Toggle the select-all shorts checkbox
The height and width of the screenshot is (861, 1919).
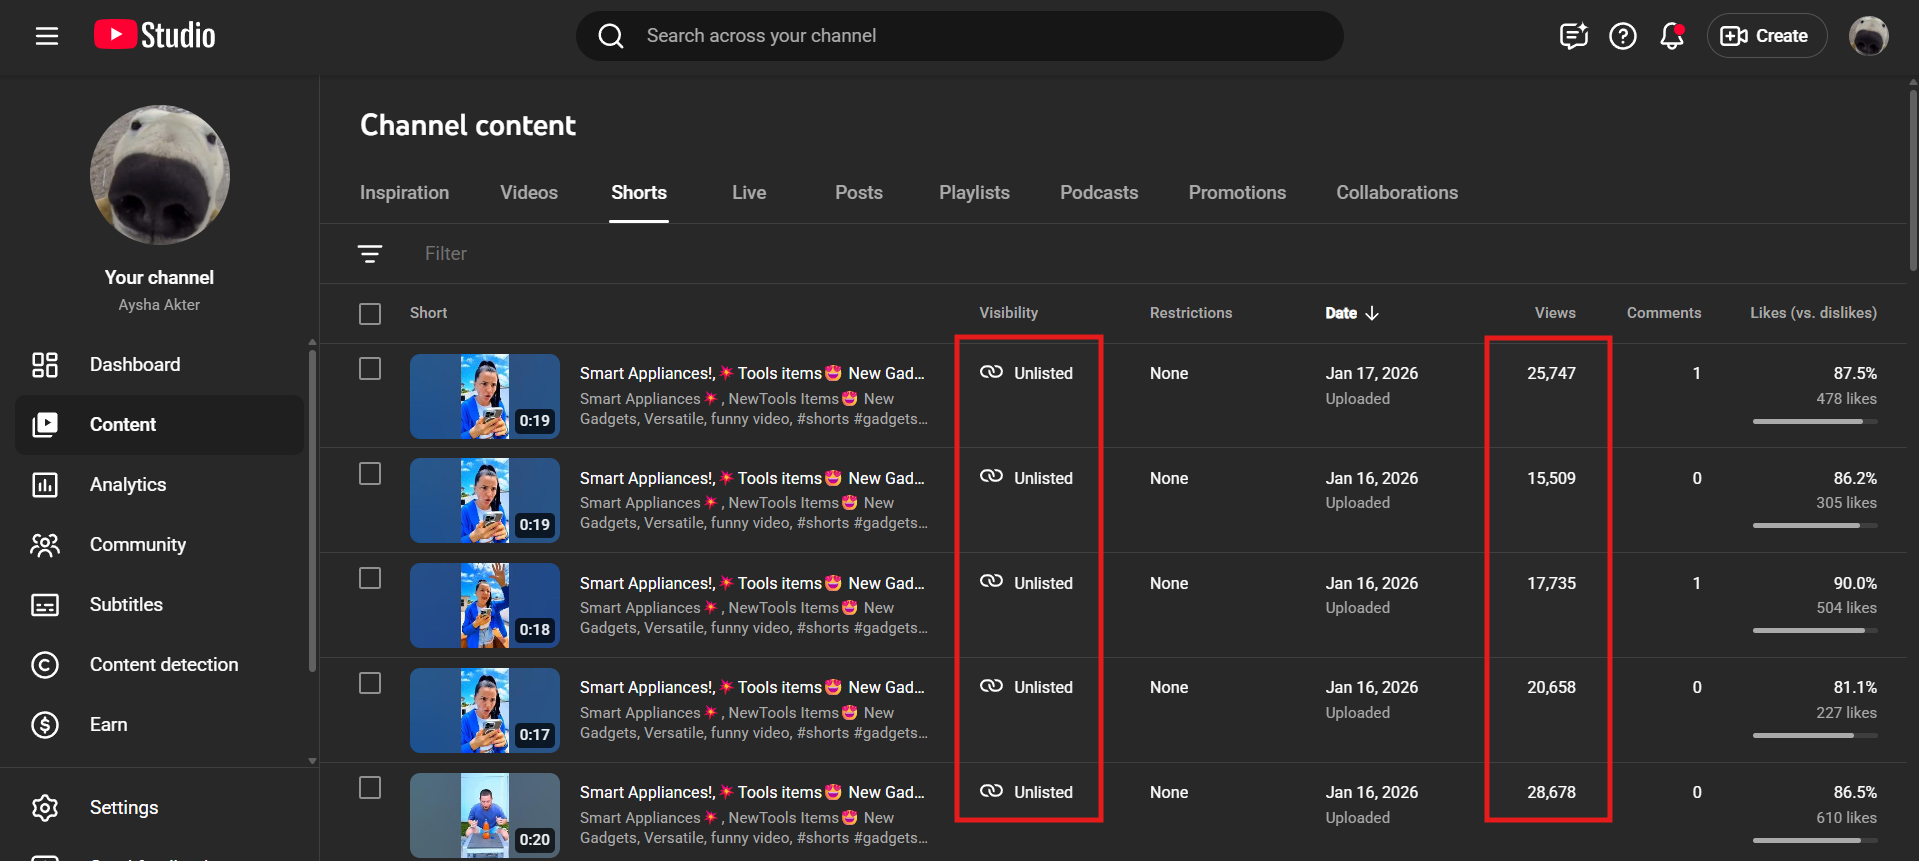coord(370,314)
